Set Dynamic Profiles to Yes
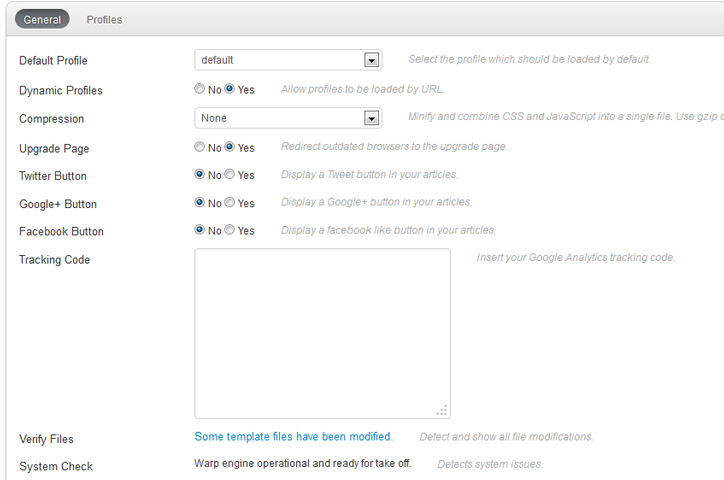 pyautogui.click(x=230, y=89)
